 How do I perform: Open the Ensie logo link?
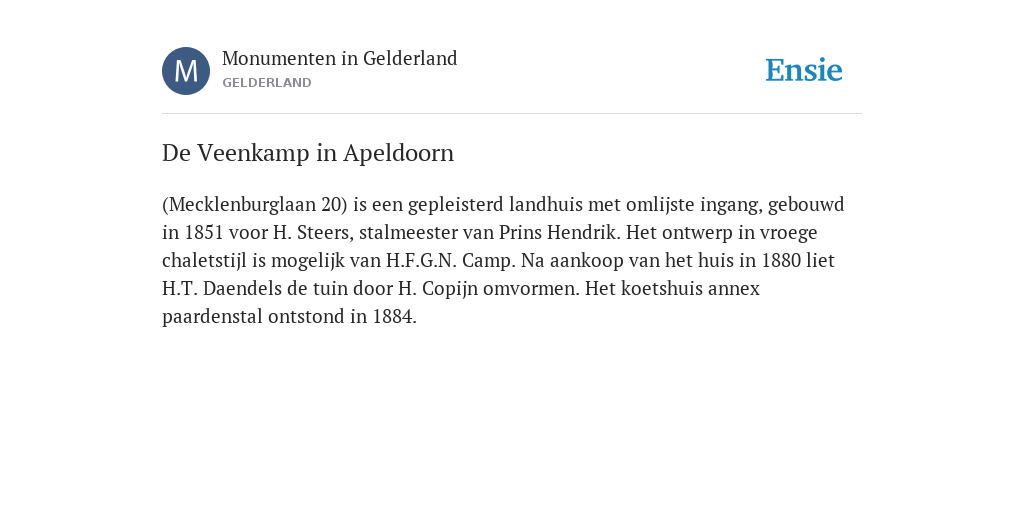coord(804,70)
